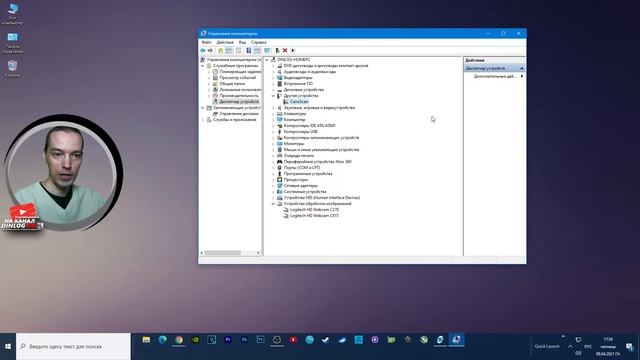Click the blue Help toolbar icon
640x360 pixels.
click(249, 50)
